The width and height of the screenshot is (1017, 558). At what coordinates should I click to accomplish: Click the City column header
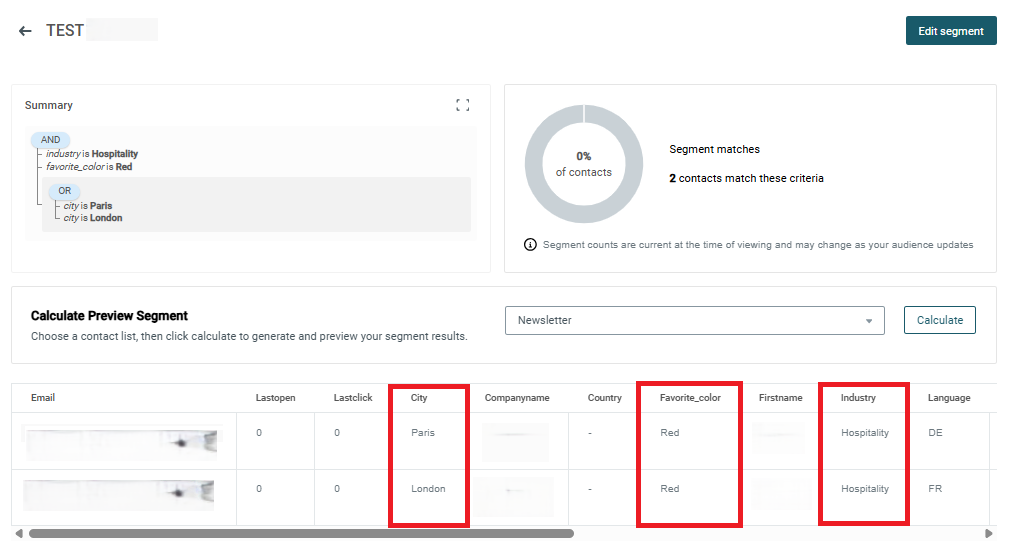(419, 398)
